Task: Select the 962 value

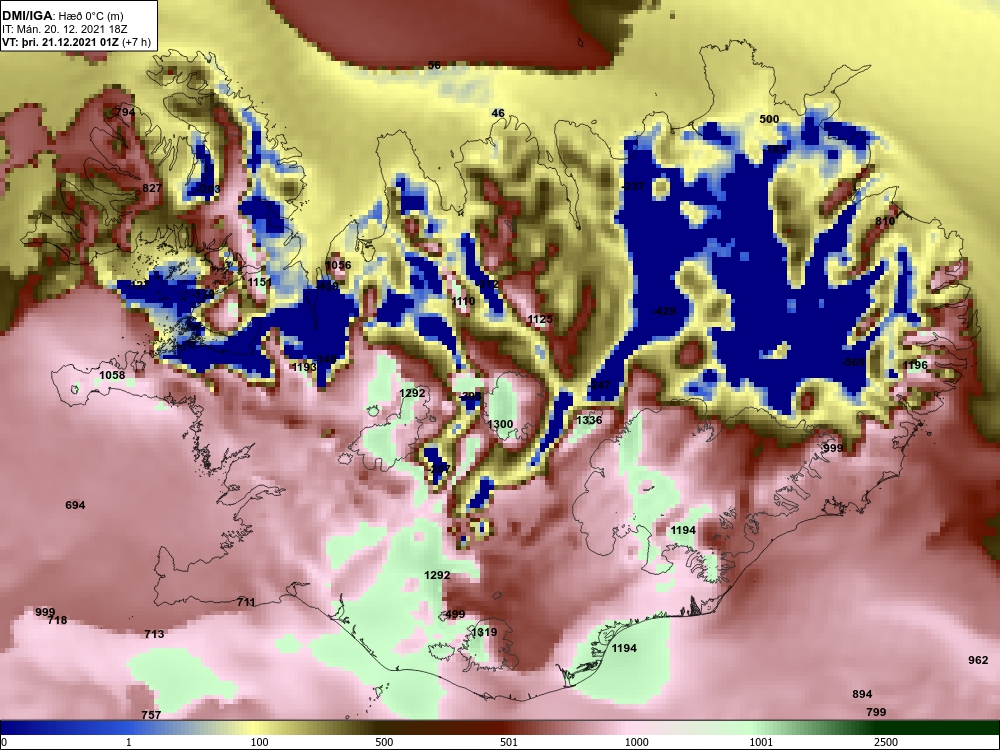Action: click(978, 660)
